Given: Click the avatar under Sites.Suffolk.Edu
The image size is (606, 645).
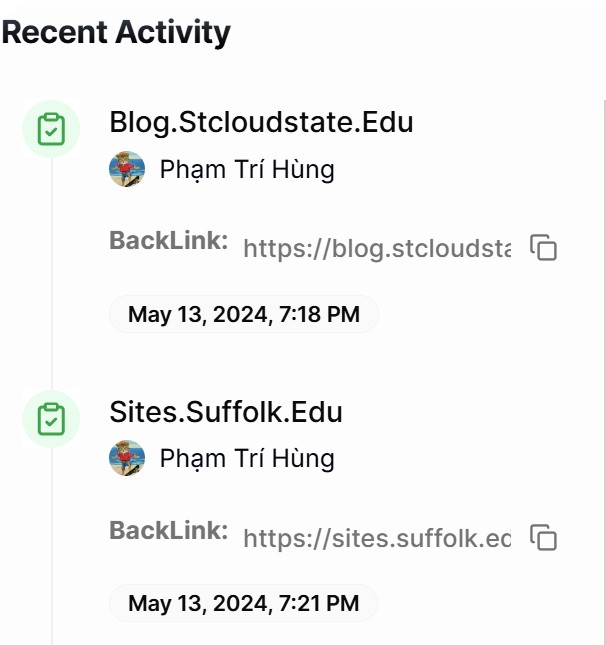Looking at the screenshot, I should [127, 458].
